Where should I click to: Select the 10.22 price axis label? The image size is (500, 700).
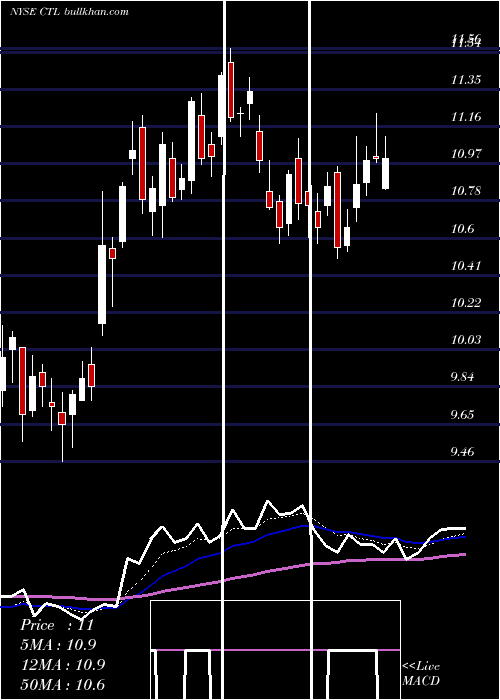point(466,304)
